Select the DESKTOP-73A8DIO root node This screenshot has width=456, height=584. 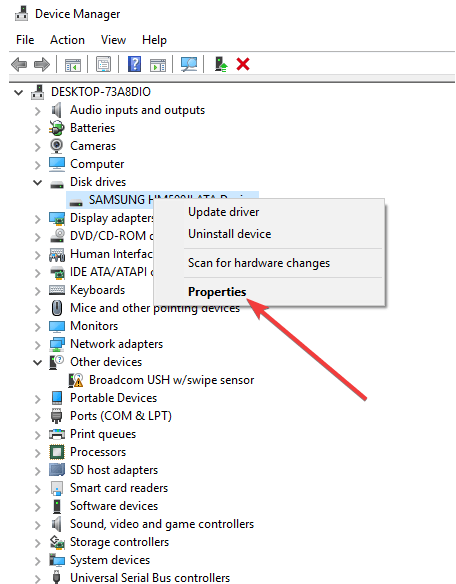tap(101, 92)
